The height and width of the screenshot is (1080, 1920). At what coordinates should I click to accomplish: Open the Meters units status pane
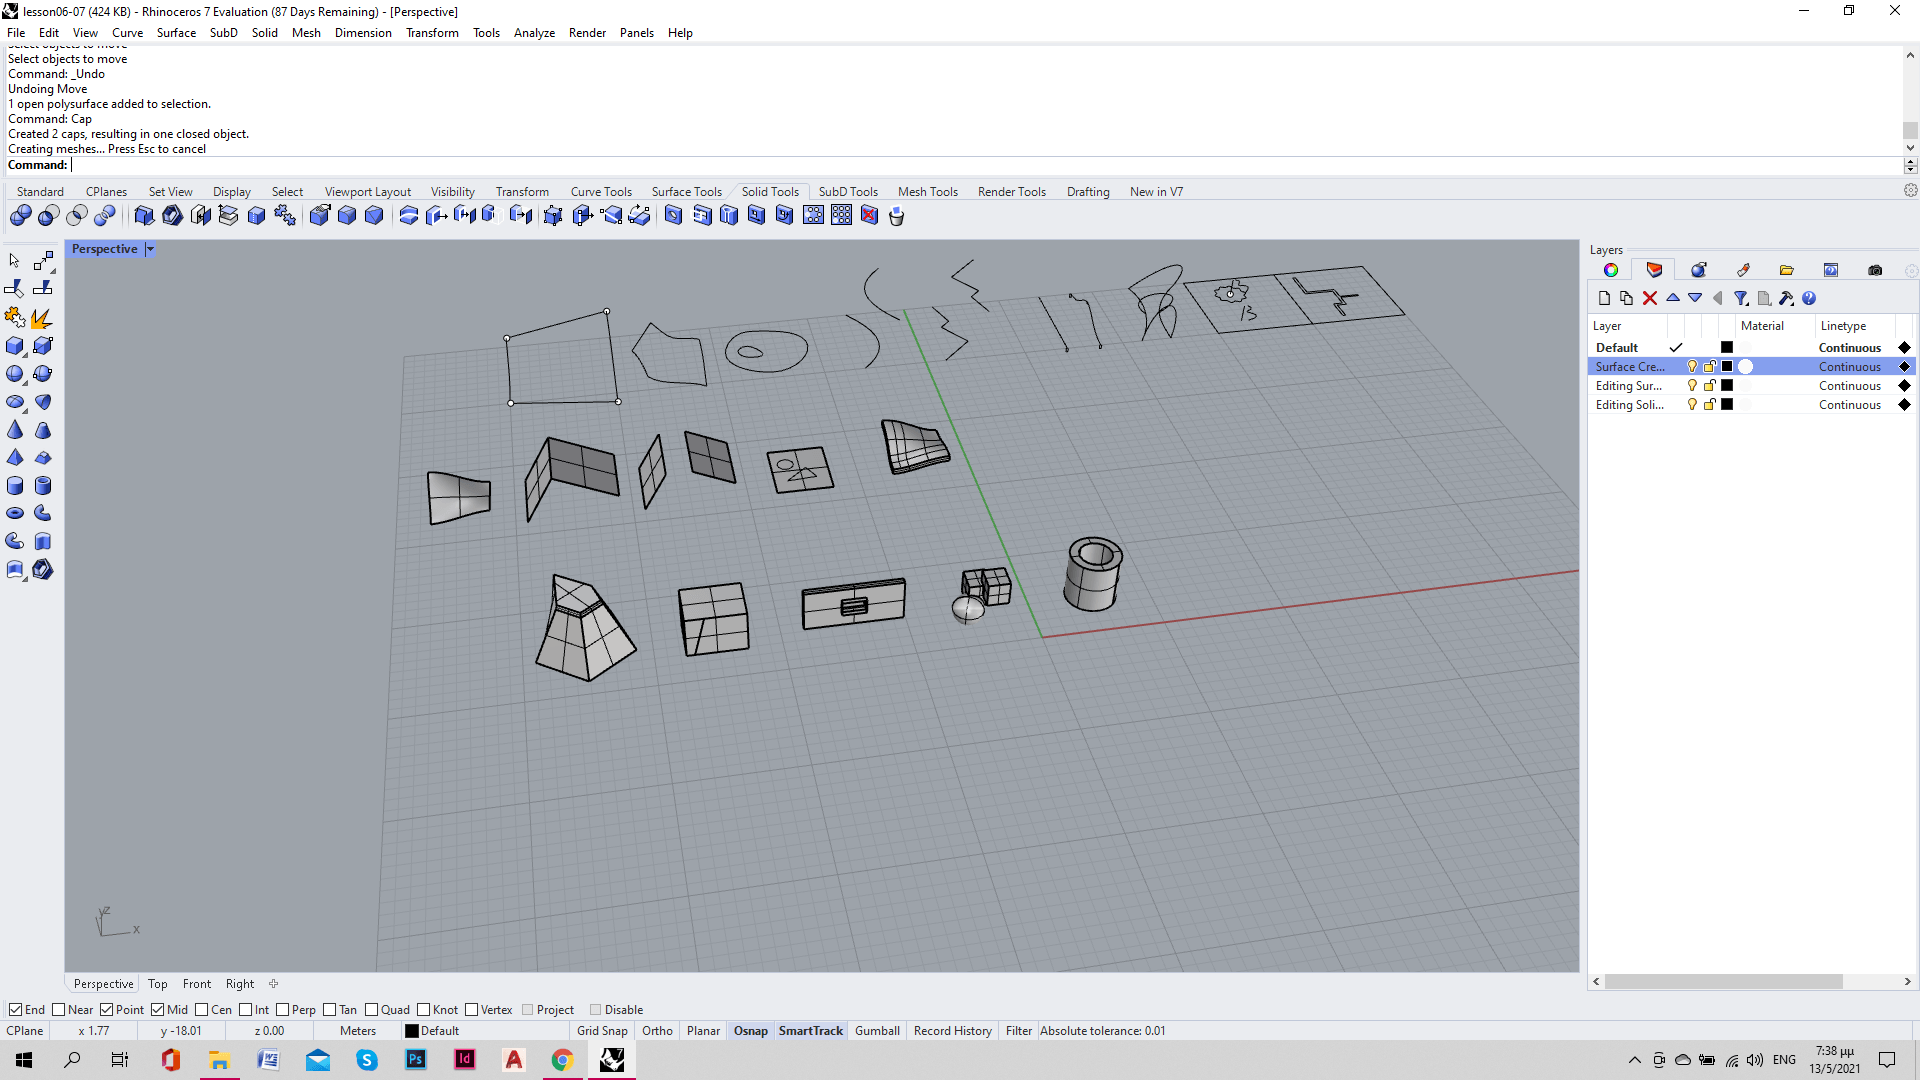click(x=358, y=1031)
